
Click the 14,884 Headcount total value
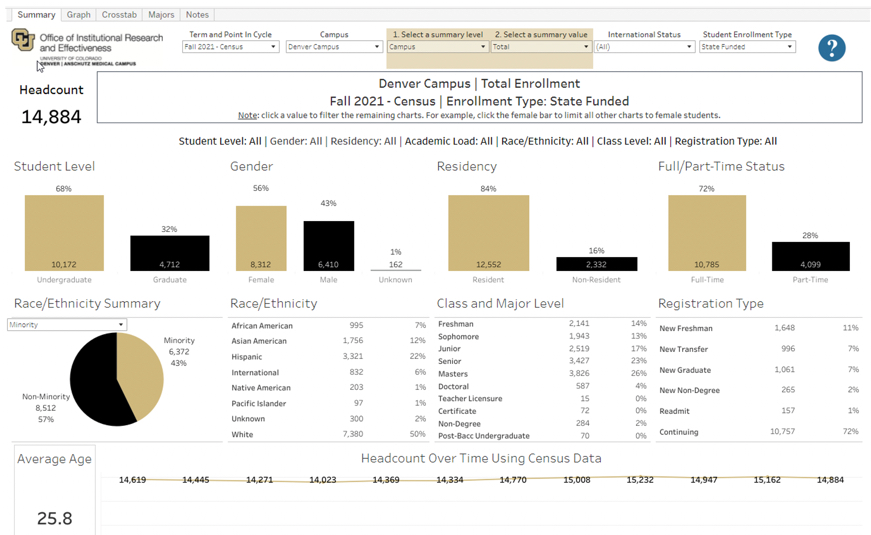click(51, 117)
